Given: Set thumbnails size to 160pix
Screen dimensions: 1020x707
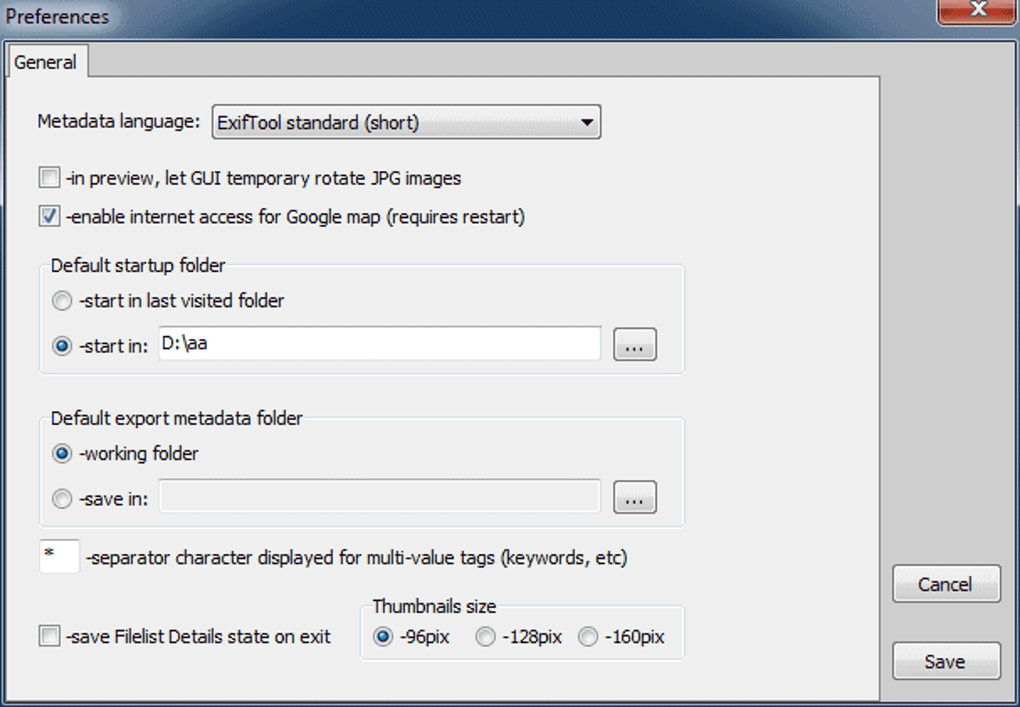Looking at the screenshot, I should tap(588, 637).
